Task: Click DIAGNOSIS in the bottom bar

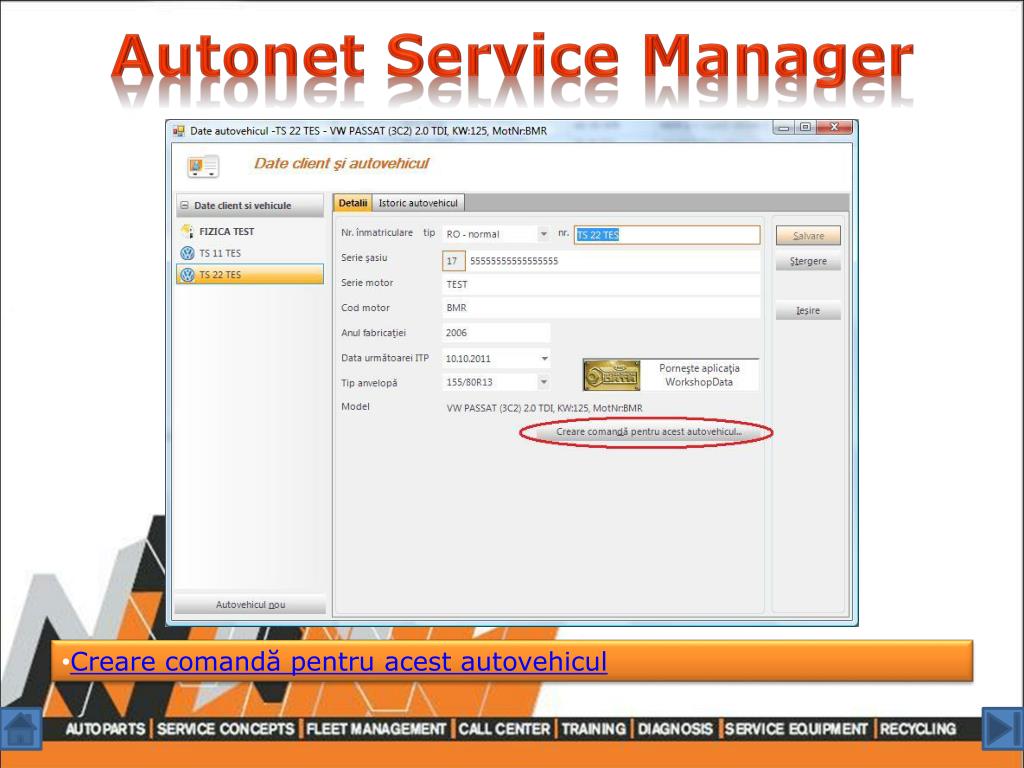Action: point(675,729)
